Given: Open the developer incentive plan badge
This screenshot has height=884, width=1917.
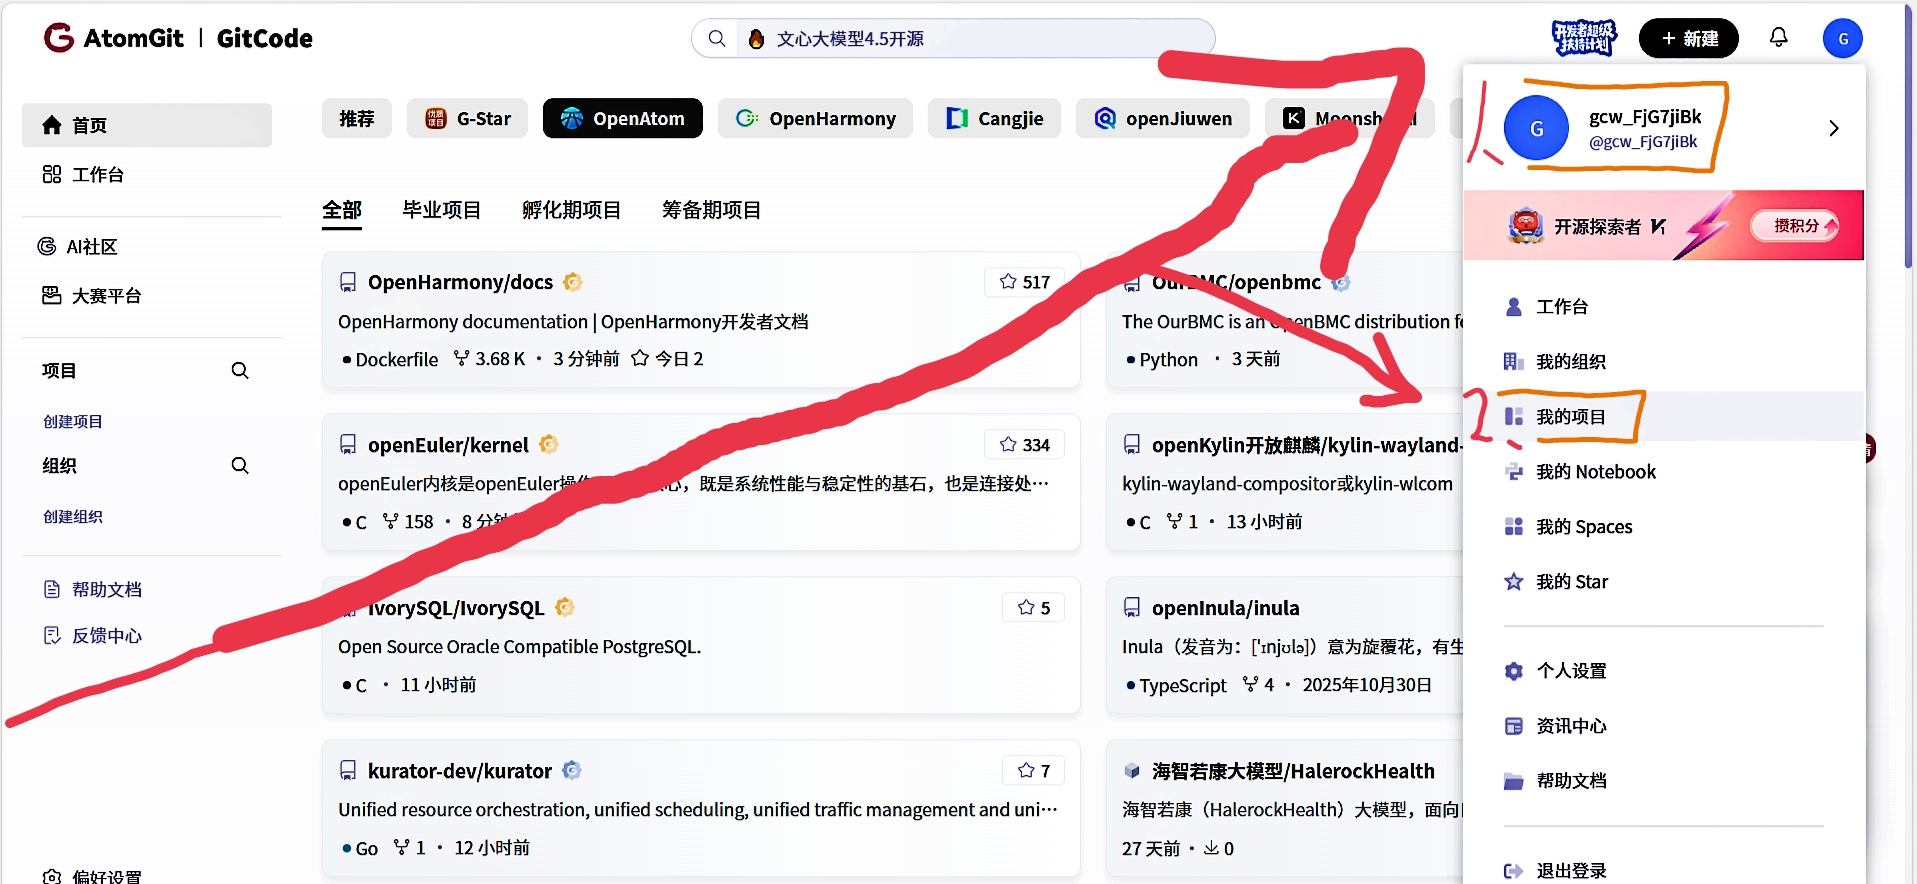Looking at the screenshot, I should (x=1584, y=38).
